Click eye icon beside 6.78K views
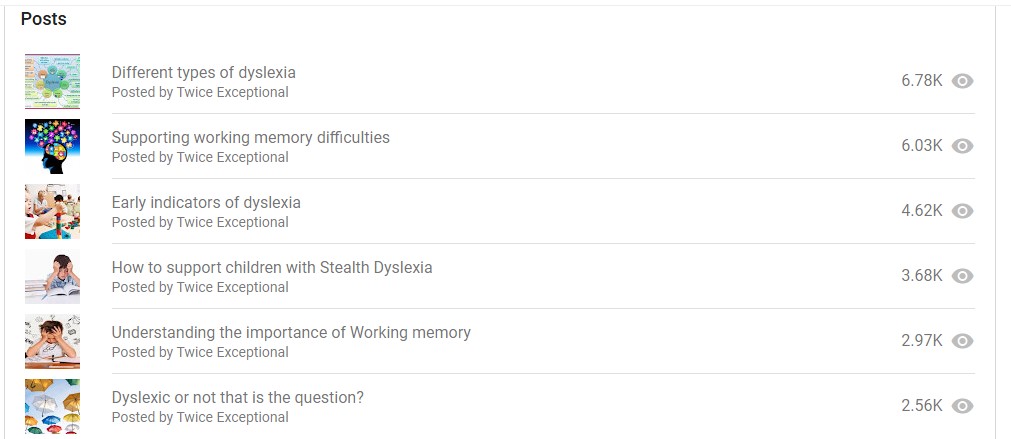Viewport: 1011px width, 439px height. (962, 81)
